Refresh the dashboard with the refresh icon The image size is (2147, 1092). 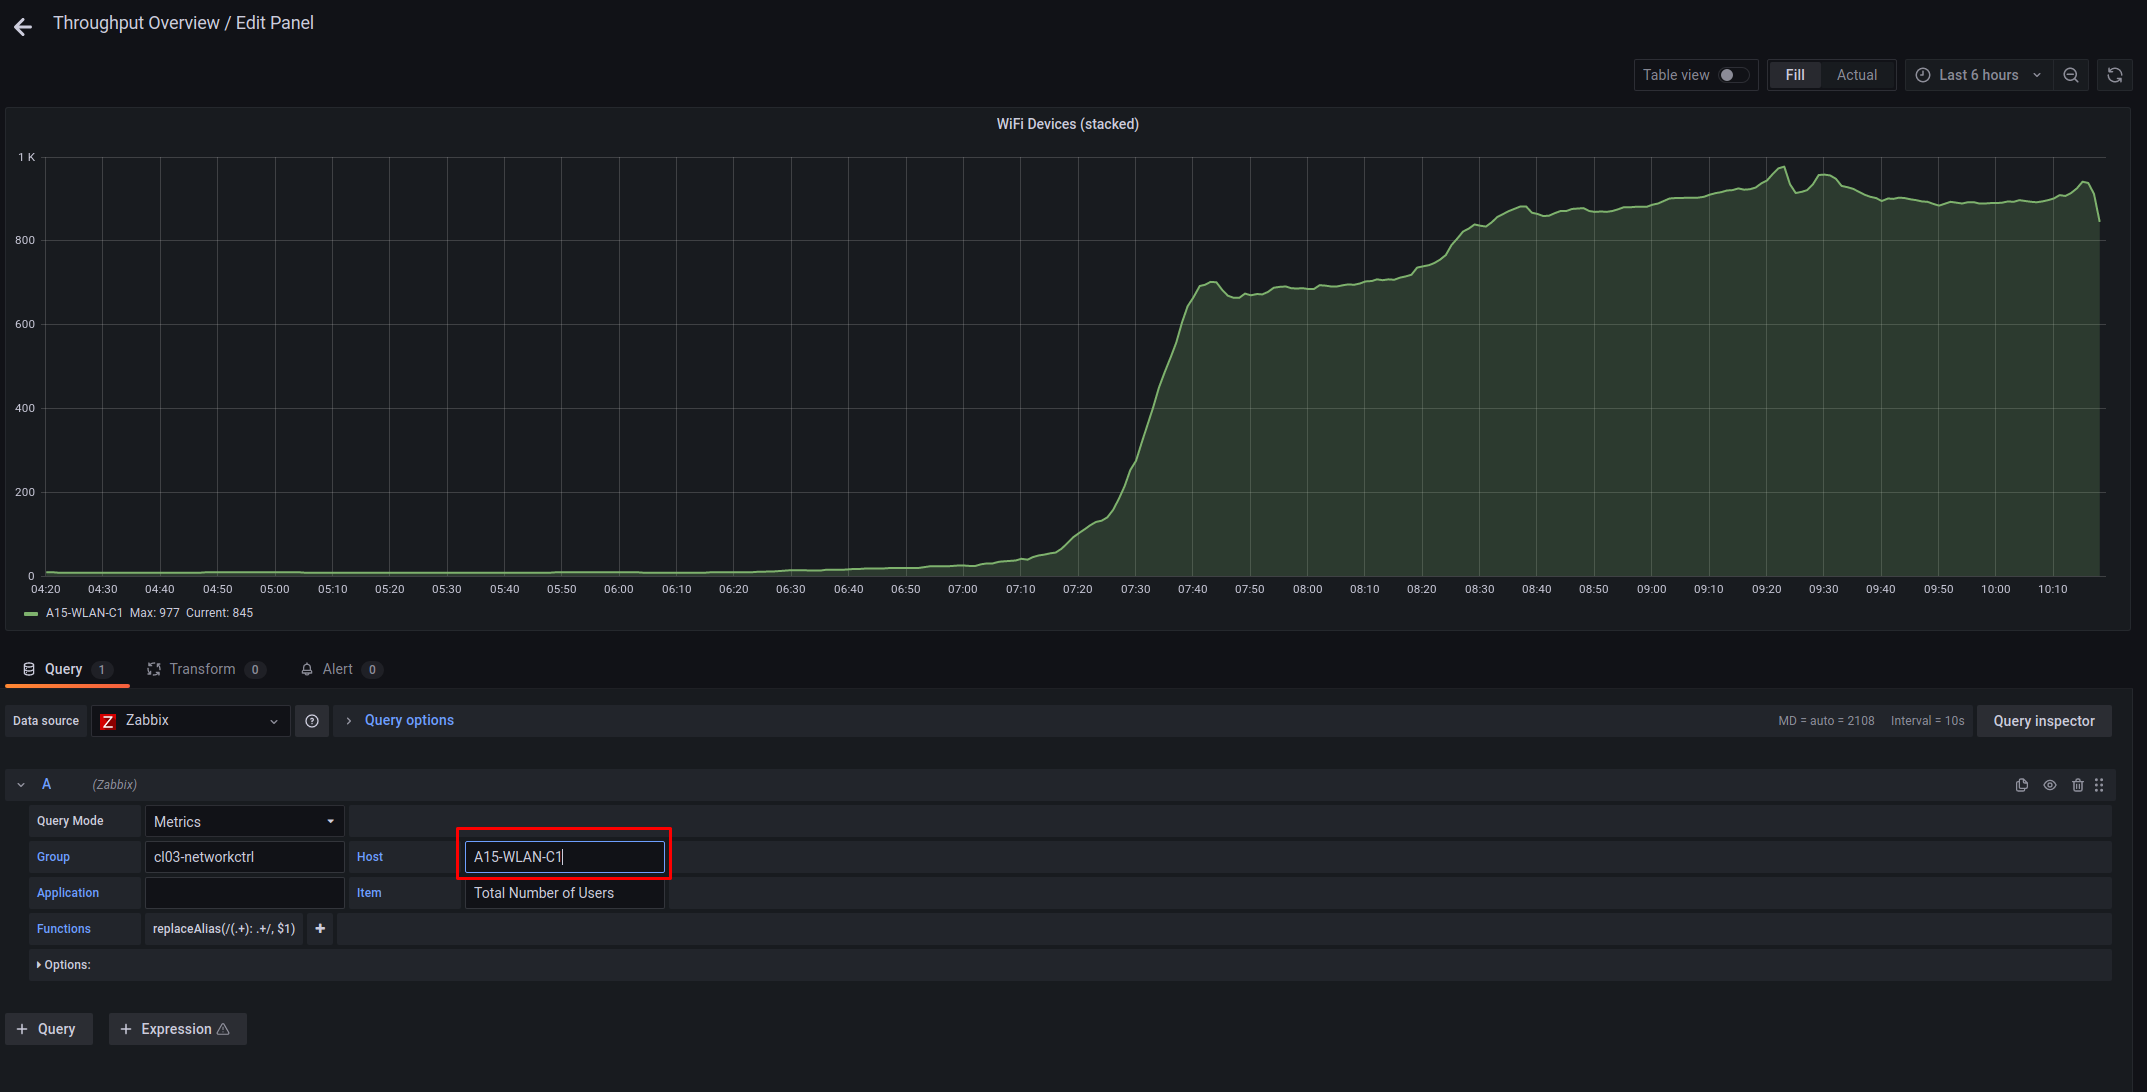pos(2115,74)
